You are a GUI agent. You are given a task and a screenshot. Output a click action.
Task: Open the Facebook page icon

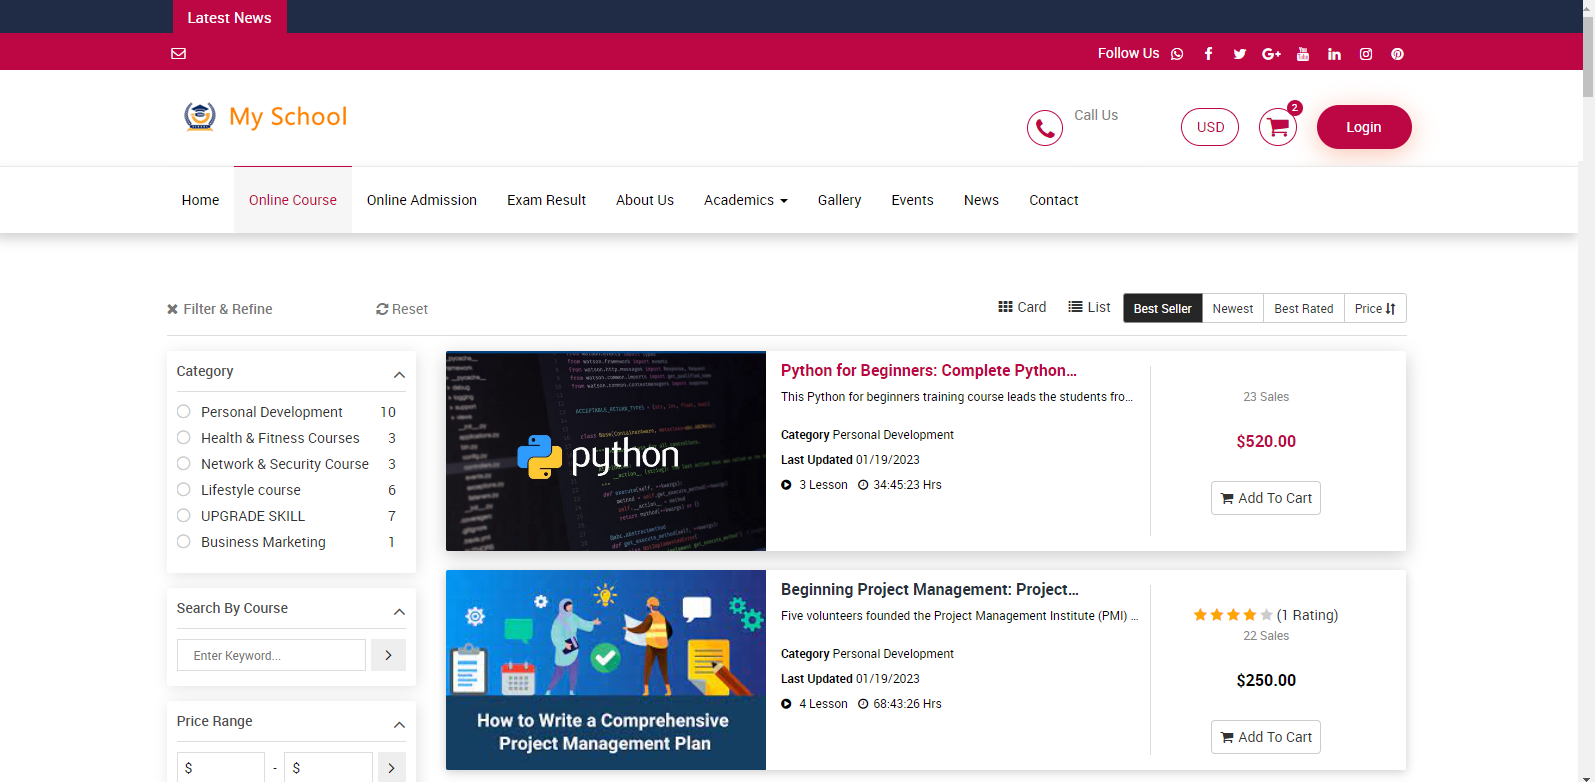(1208, 54)
